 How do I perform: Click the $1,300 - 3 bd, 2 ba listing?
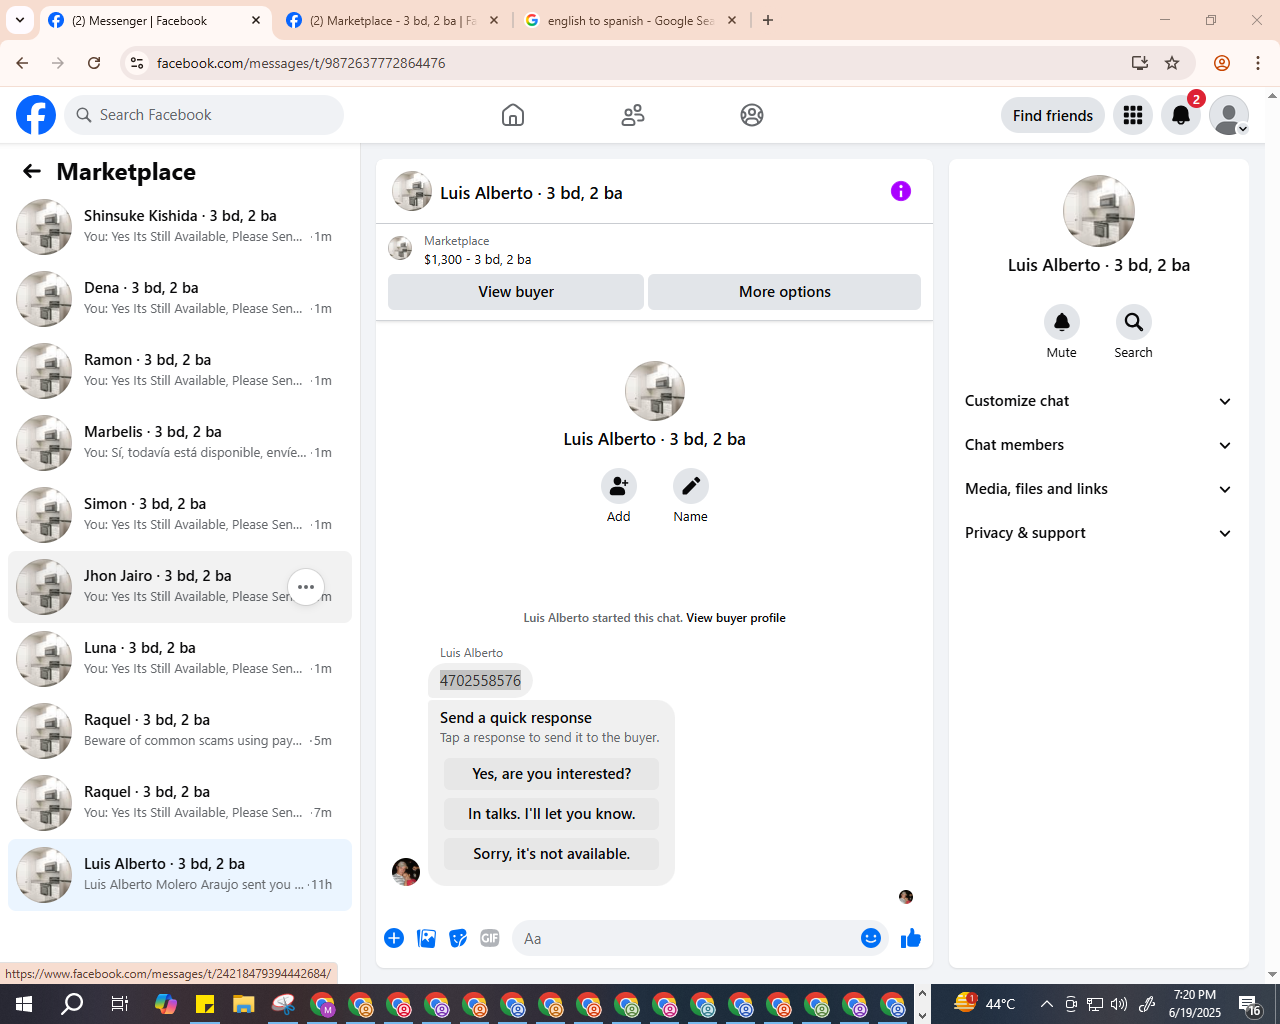[477, 259]
